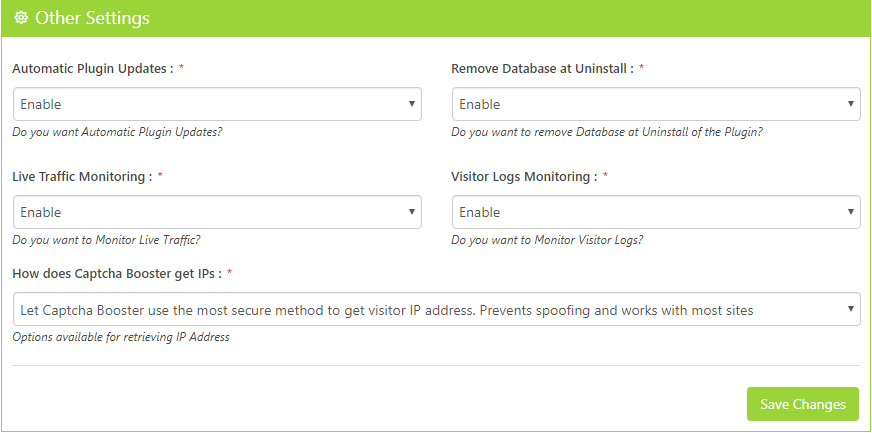
Task: Click the arrow on Visitor Logs Monitoring select
Action: [851, 212]
